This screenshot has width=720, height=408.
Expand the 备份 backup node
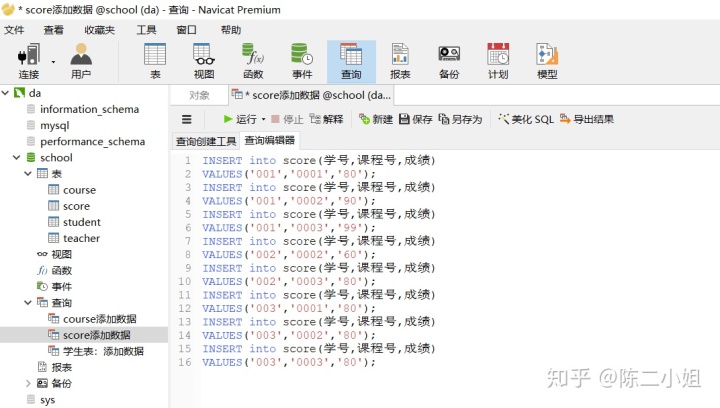(x=28, y=383)
